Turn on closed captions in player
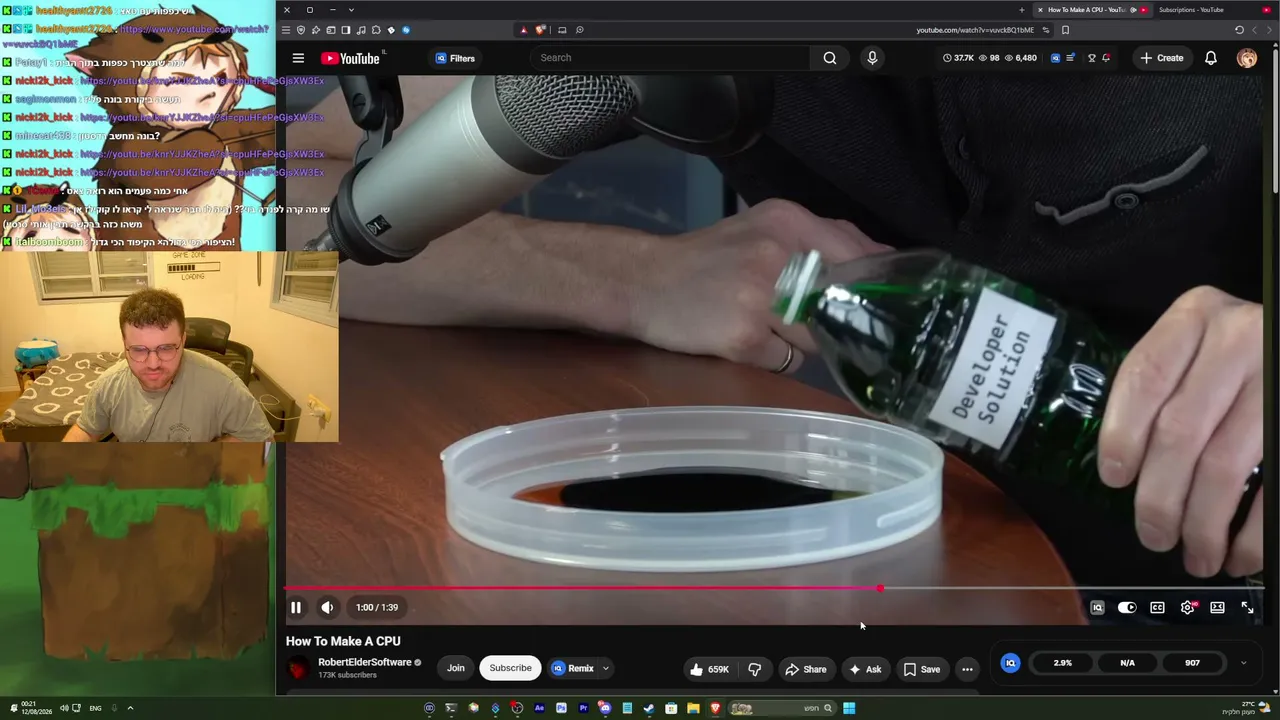This screenshot has height=720, width=1280. [x=1157, y=607]
